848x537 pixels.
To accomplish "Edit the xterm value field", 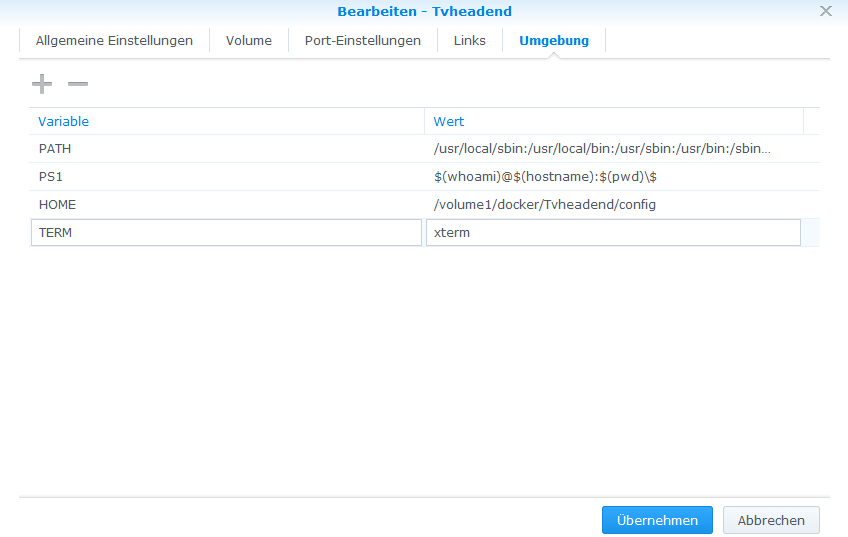I will coord(613,233).
